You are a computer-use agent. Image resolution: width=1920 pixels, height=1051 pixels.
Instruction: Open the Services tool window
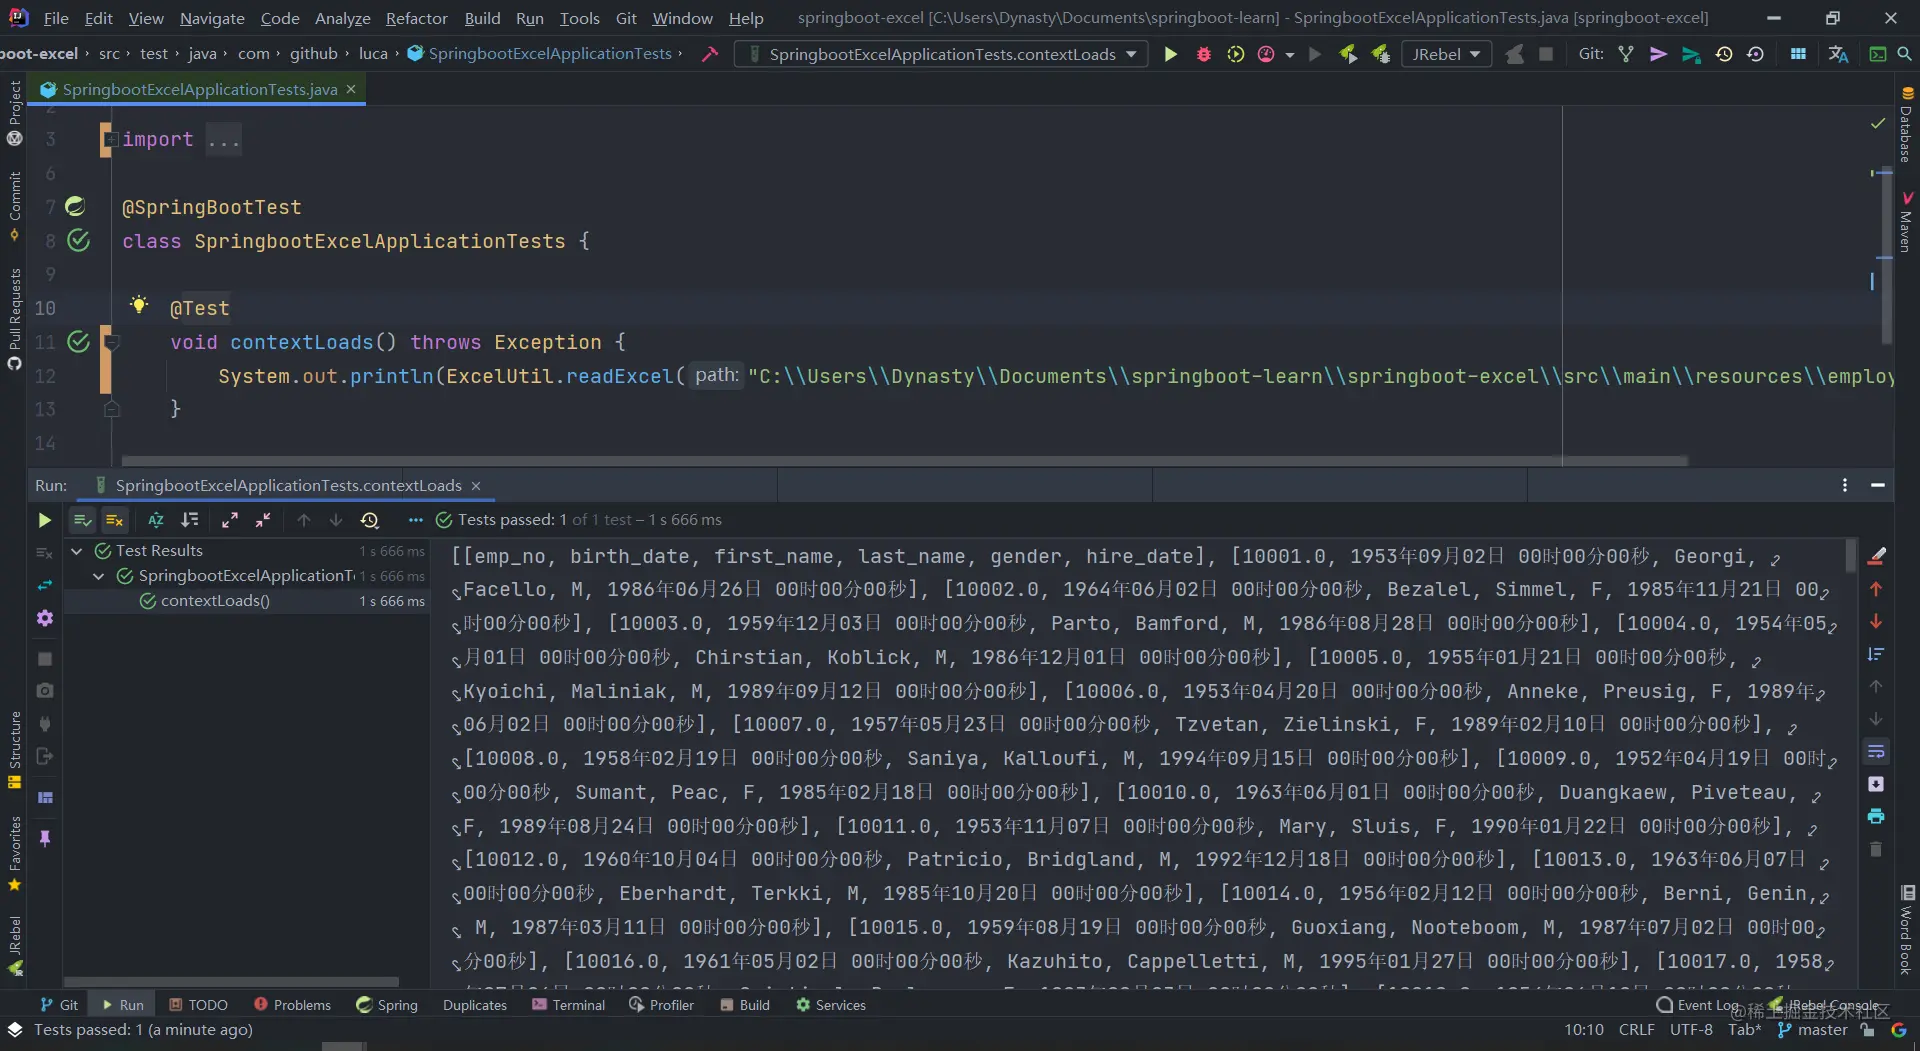[831, 1005]
